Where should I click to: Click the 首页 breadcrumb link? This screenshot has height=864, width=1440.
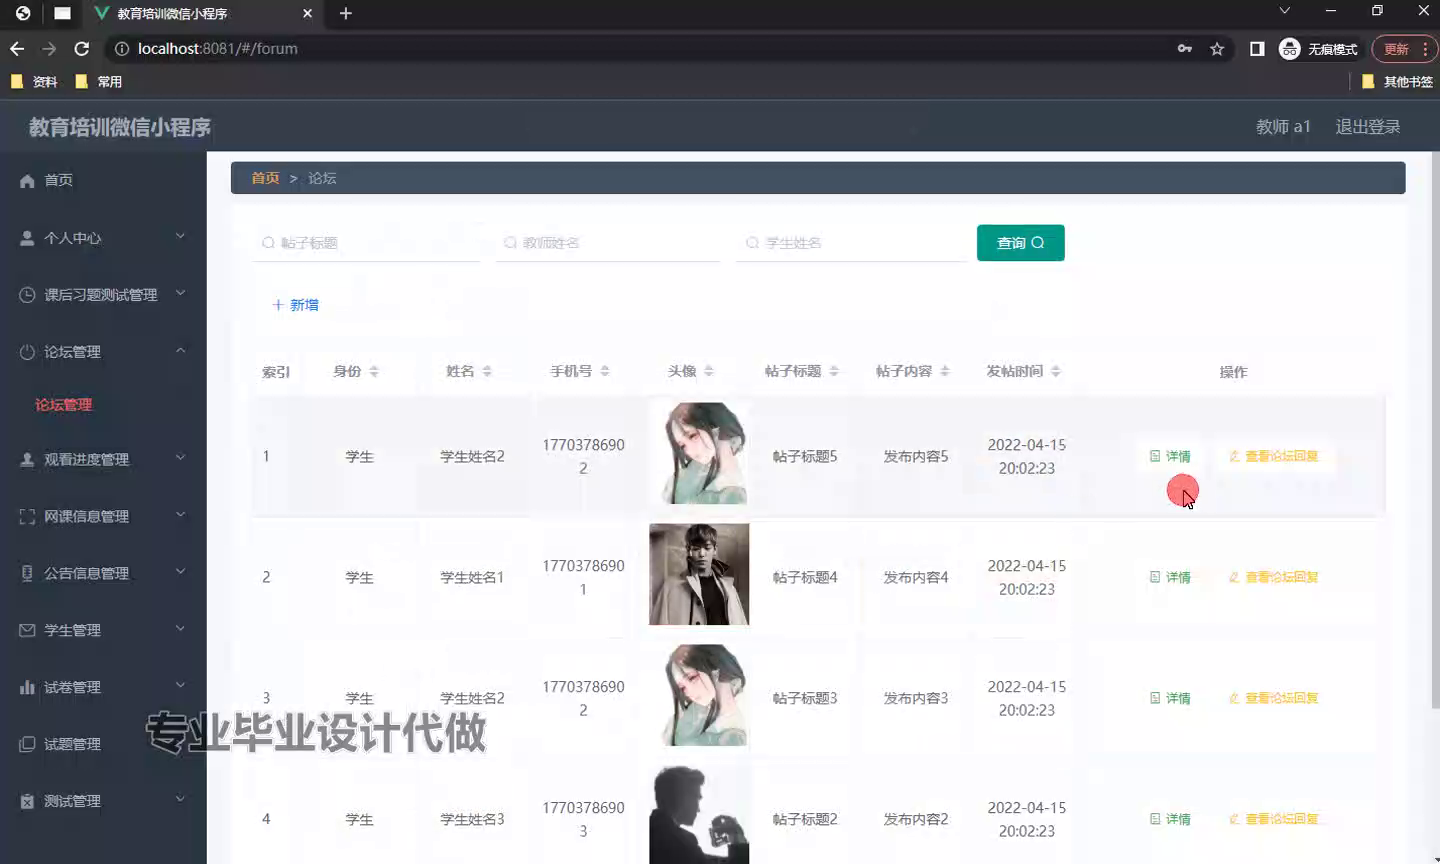265,178
